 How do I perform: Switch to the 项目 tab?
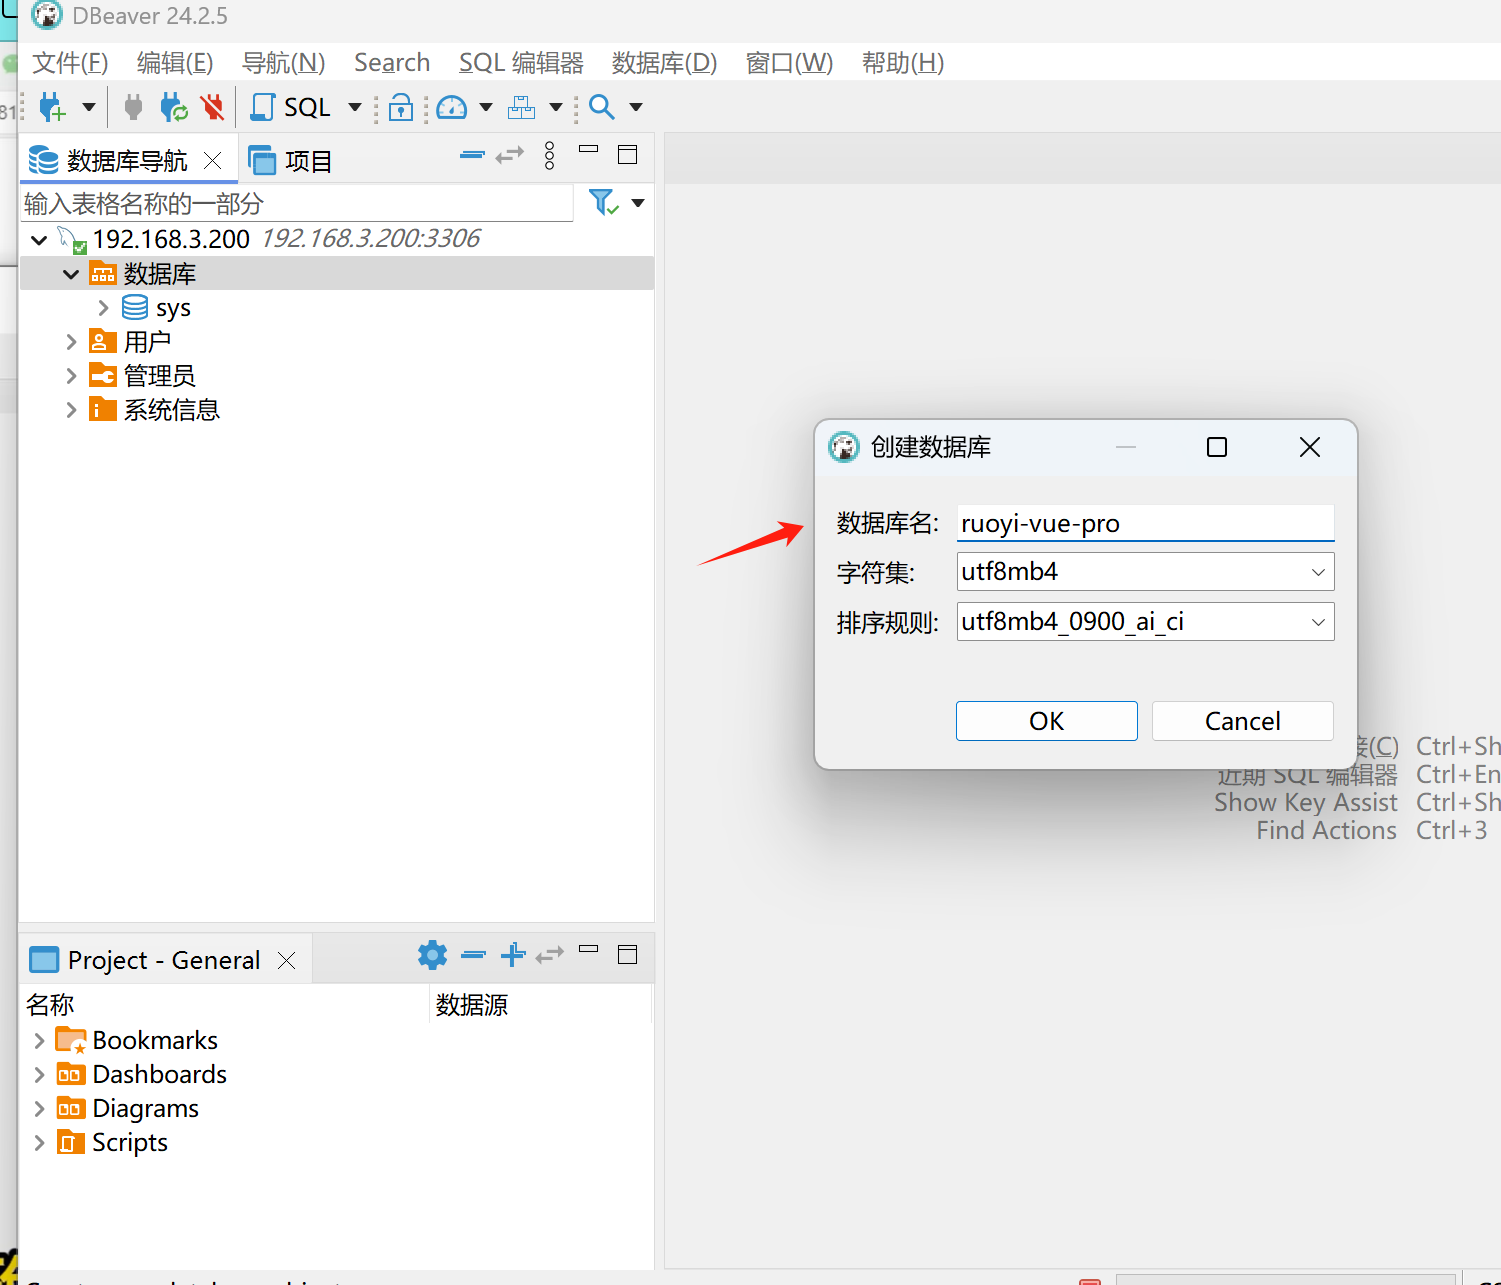click(292, 161)
